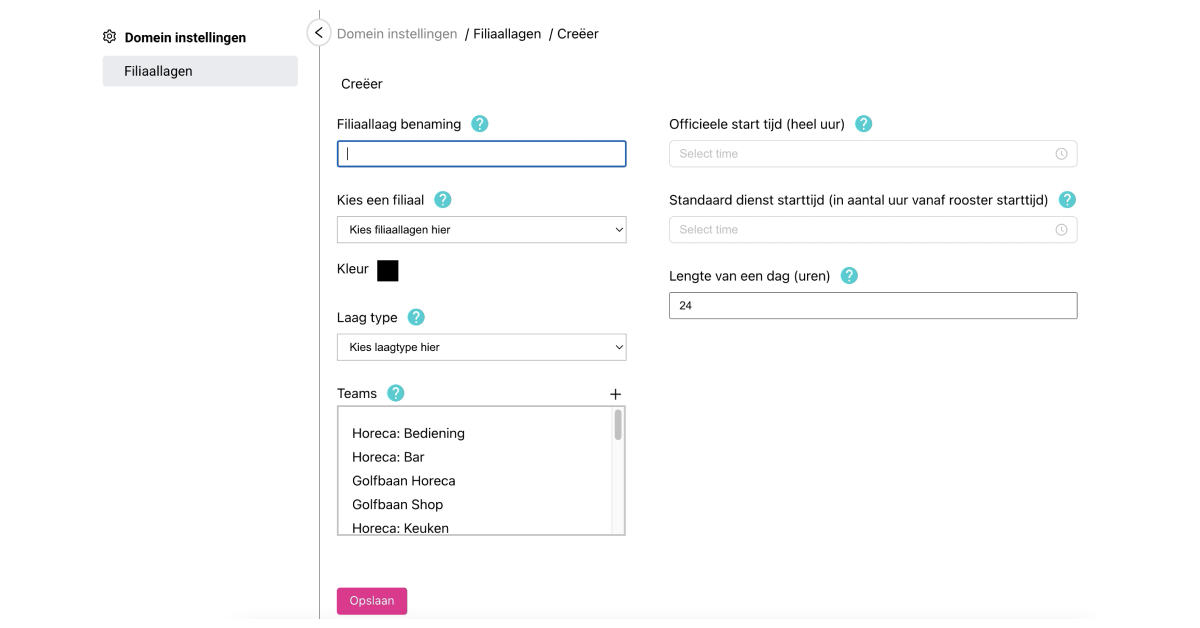Open the black Kleur color swatch
The height and width of the screenshot is (628, 1200).
(388, 270)
